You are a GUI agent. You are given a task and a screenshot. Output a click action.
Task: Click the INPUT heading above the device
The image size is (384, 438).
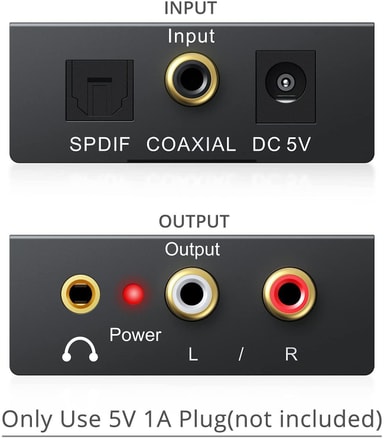(x=191, y=8)
